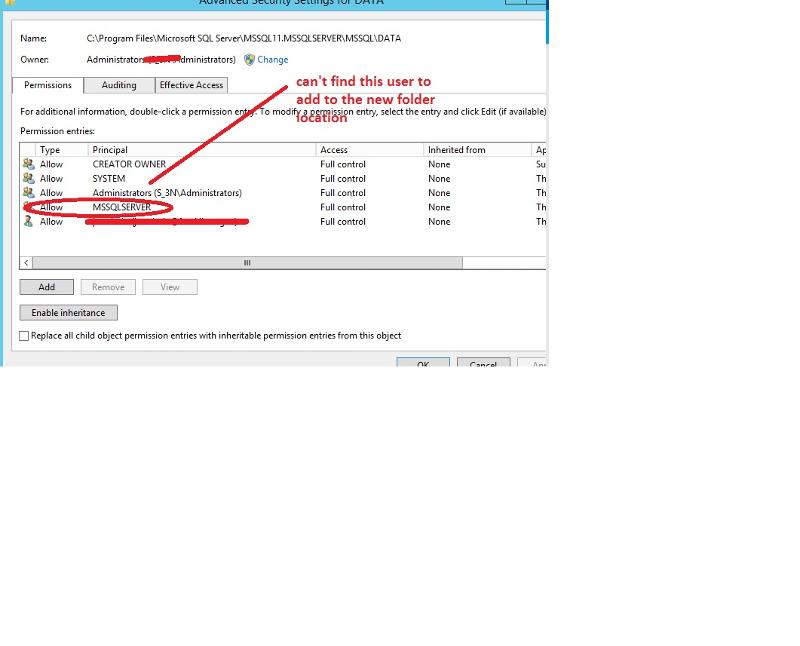Click the horizontal scrollbar left arrow
This screenshot has height=646, width=800.
coord(26,263)
